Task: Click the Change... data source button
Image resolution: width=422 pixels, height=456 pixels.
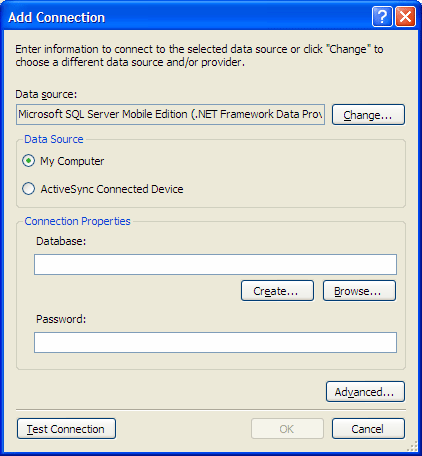Action: pyautogui.click(x=368, y=115)
